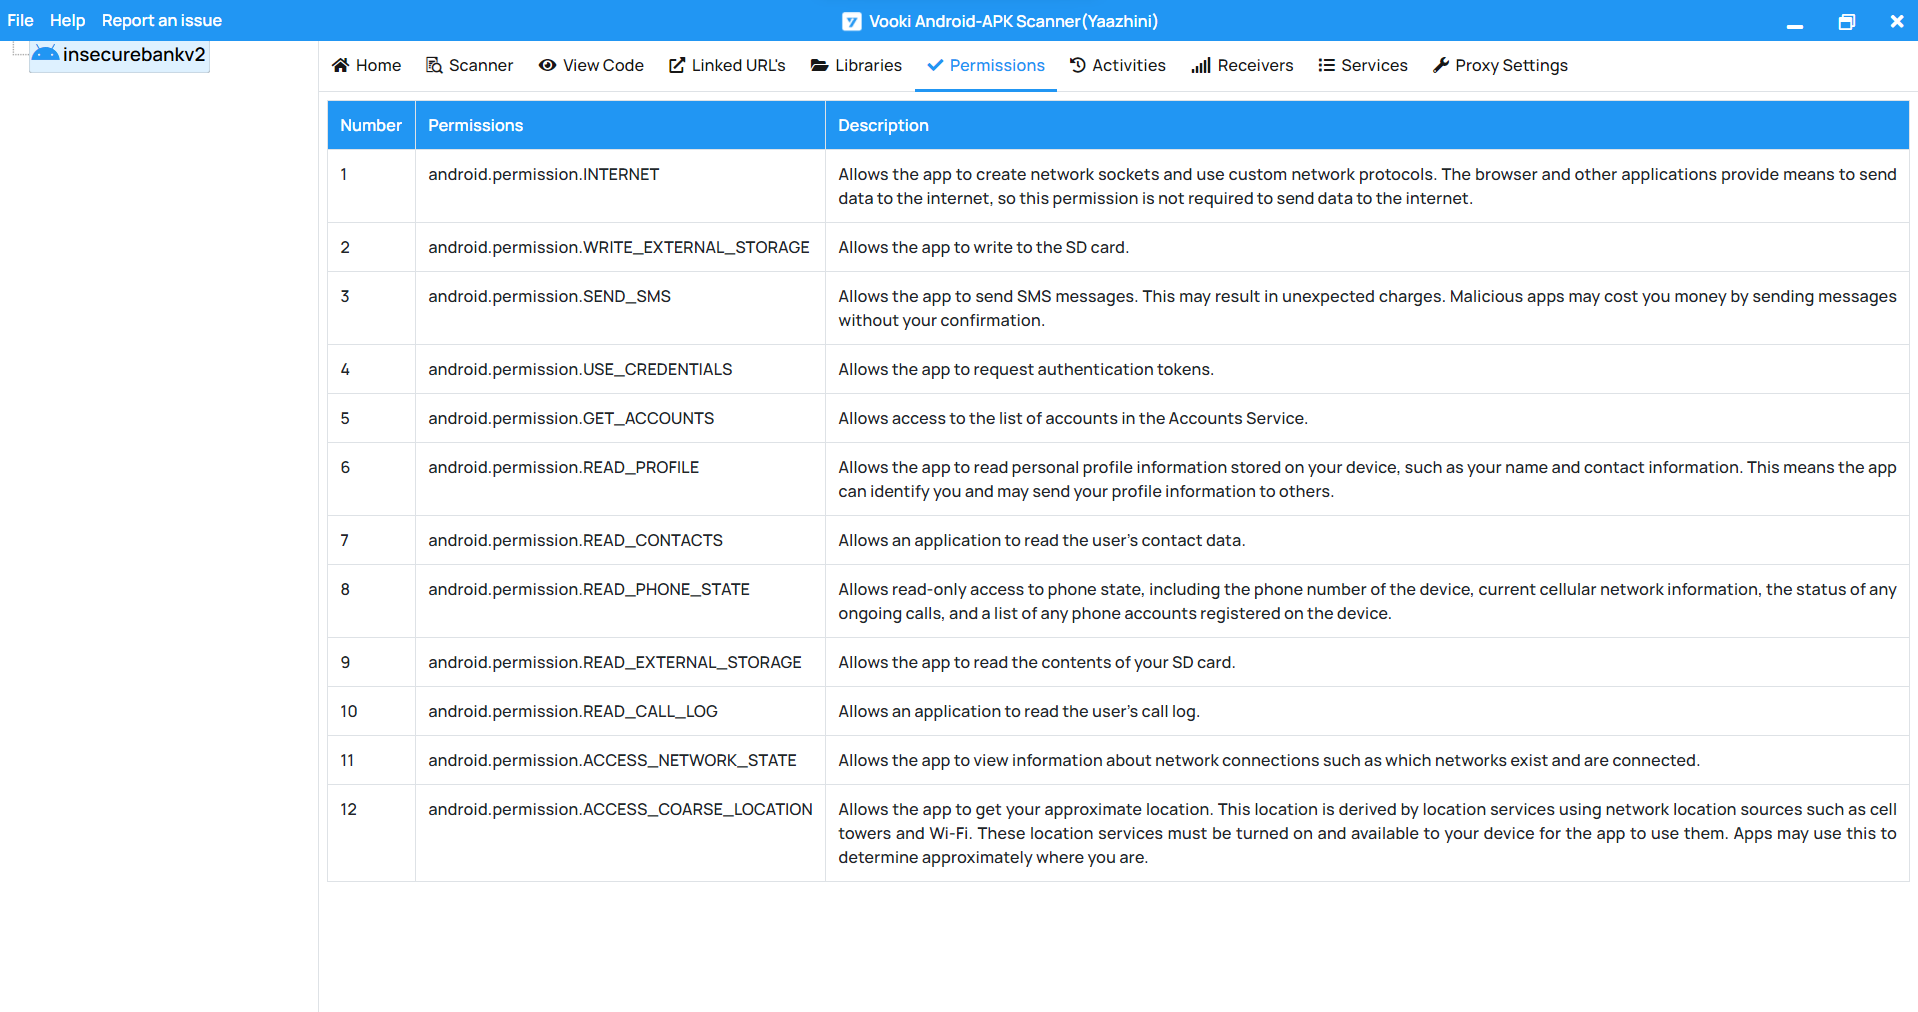
Task: Open the Libraries tab
Action: click(856, 65)
